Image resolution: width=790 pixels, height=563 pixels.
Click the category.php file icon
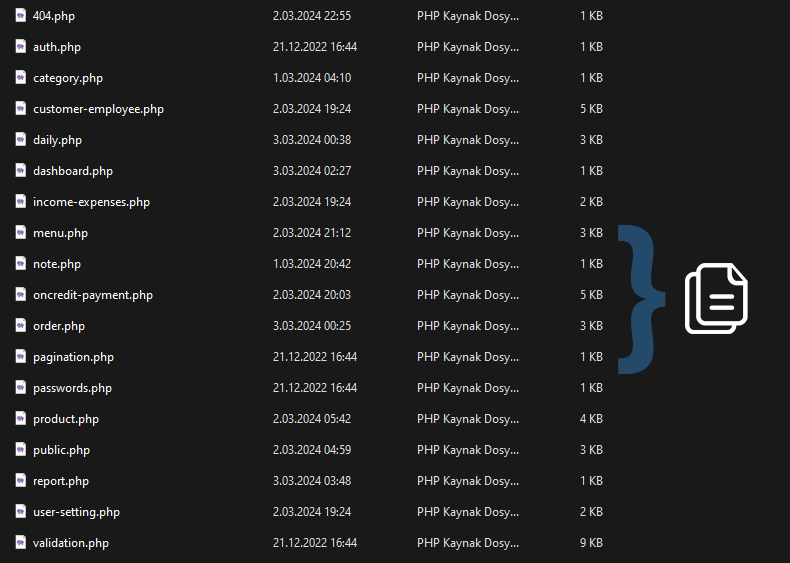point(20,78)
